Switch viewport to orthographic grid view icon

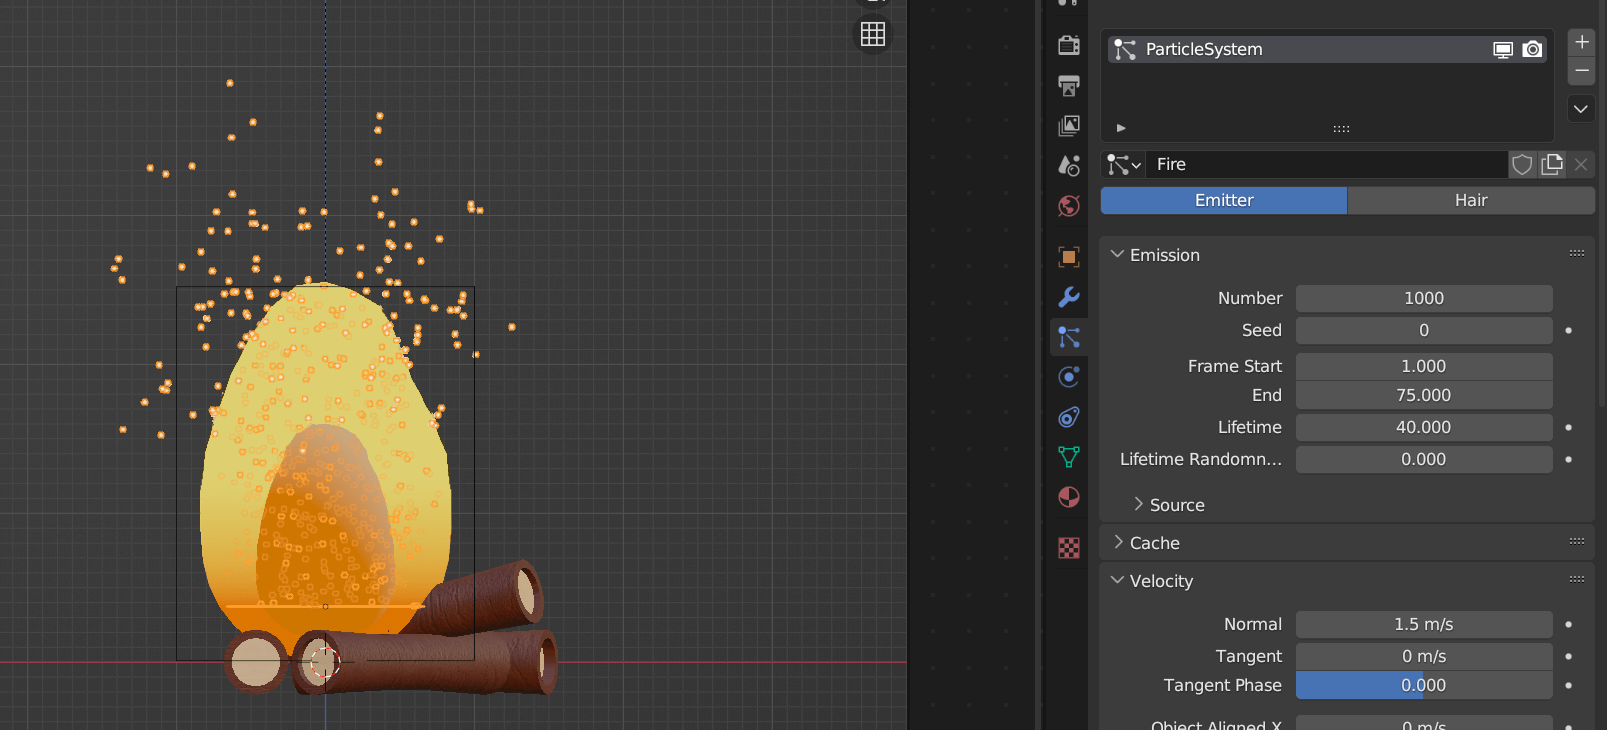pyautogui.click(x=873, y=34)
